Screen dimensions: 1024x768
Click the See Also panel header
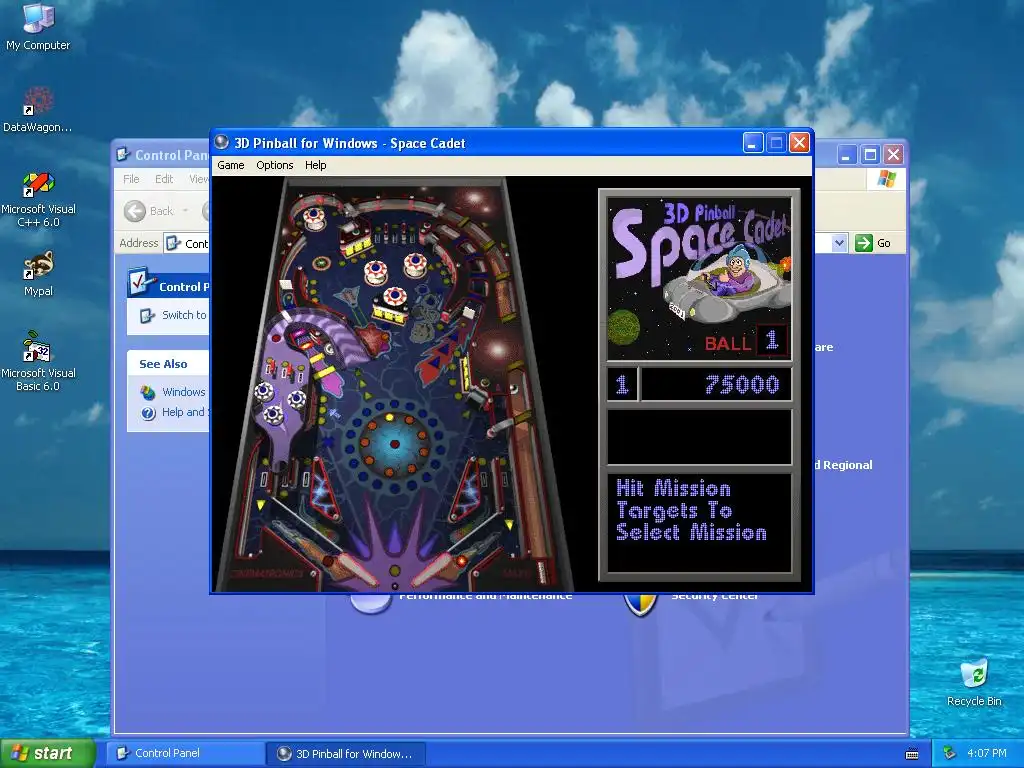click(x=167, y=364)
